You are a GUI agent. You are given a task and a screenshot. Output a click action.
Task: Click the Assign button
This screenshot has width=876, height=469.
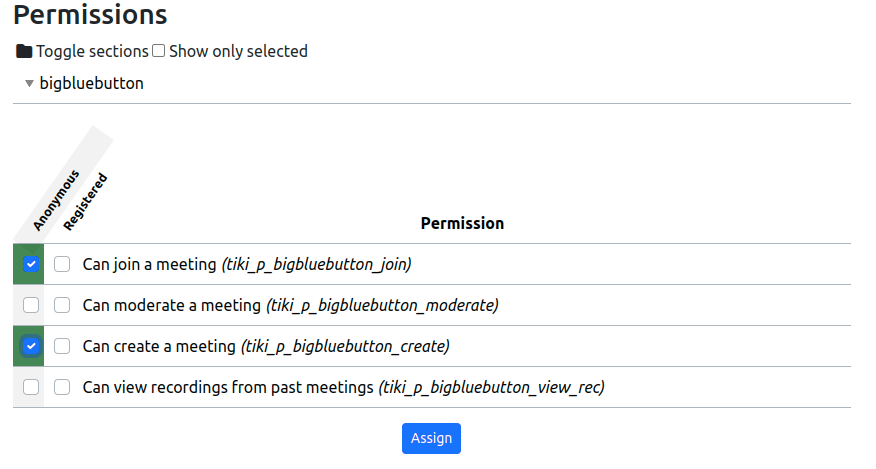(x=431, y=438)
